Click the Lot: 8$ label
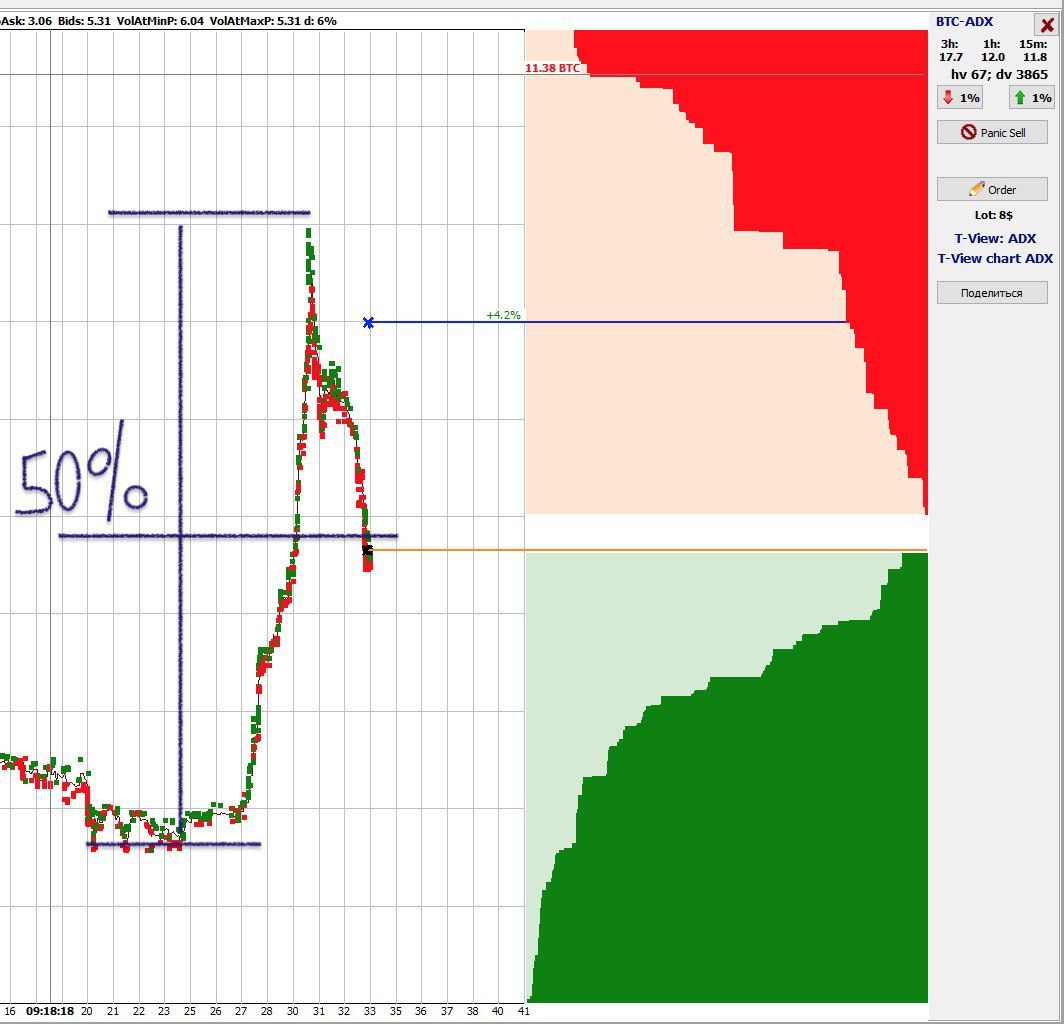 pos(993,215)
